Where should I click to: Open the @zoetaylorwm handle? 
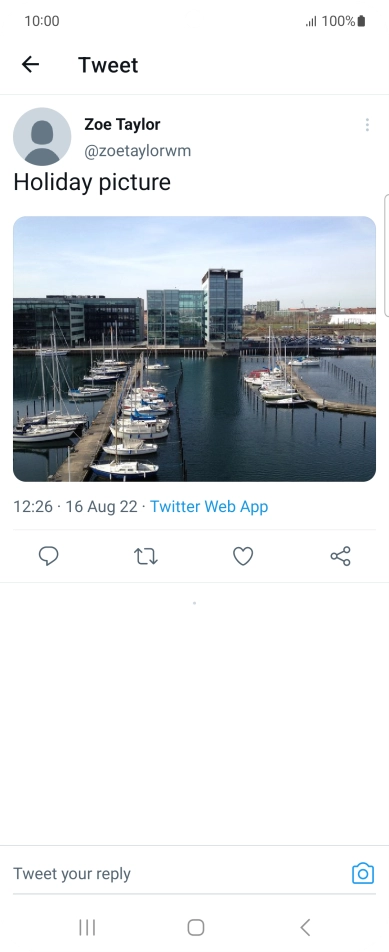pos(138,151)
